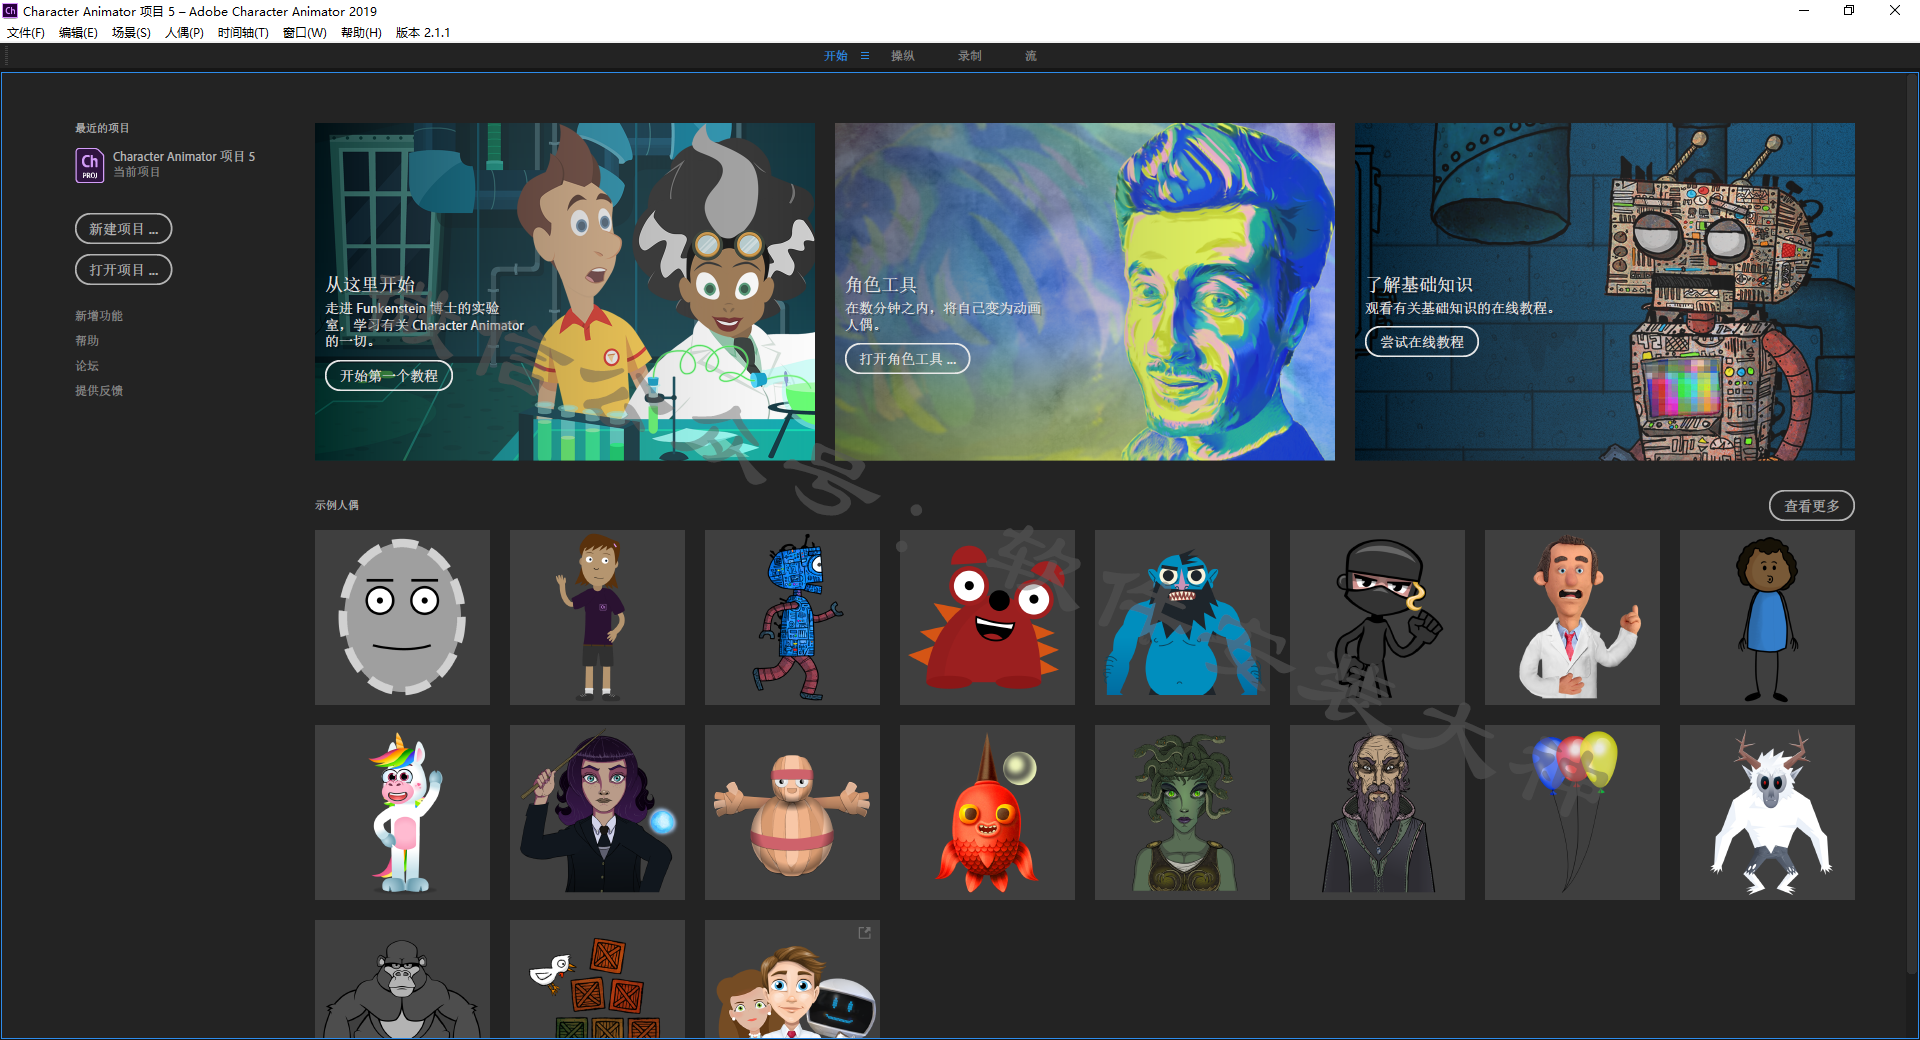Switch to the 操纵 workspace tab
This screenshot has width=1920, height=1040.
coord(903,56)
